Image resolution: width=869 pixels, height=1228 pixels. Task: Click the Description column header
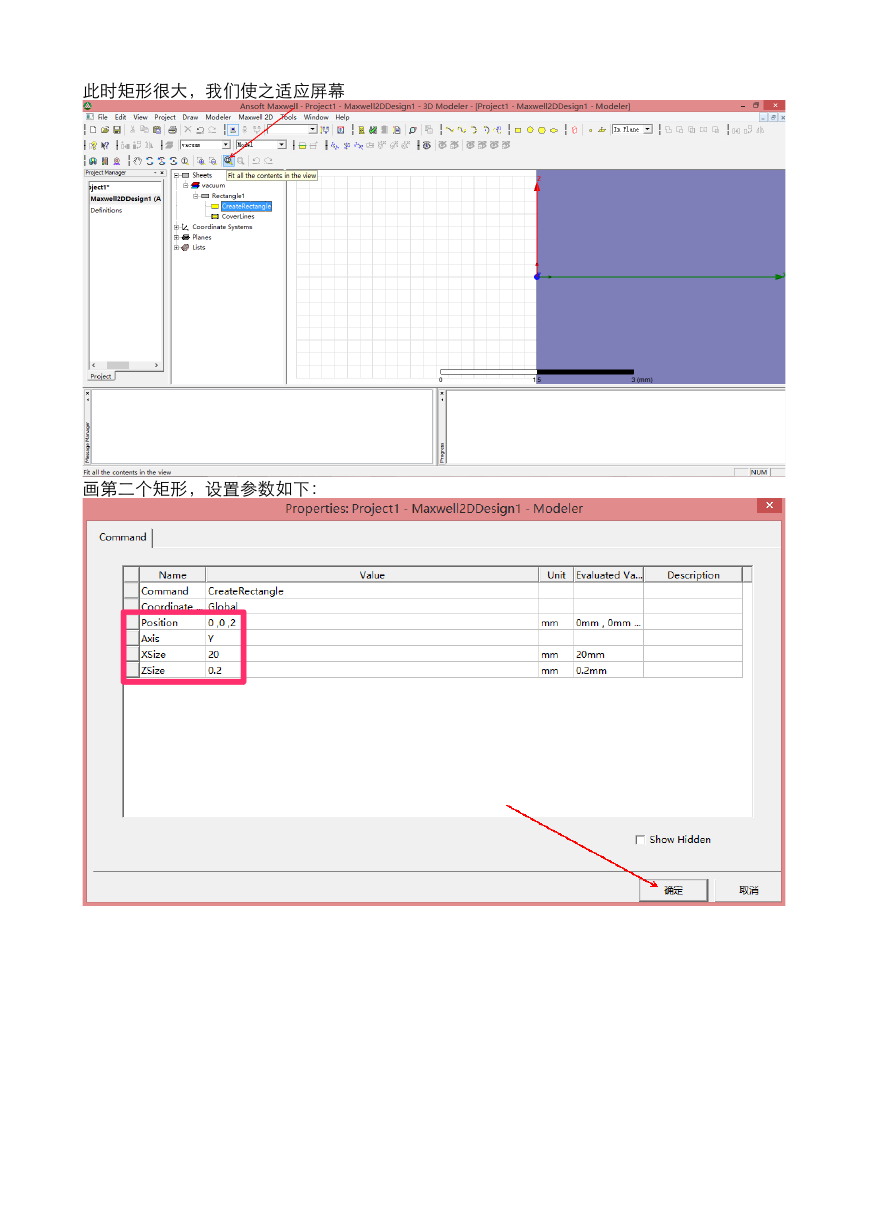tap(693, 575)
